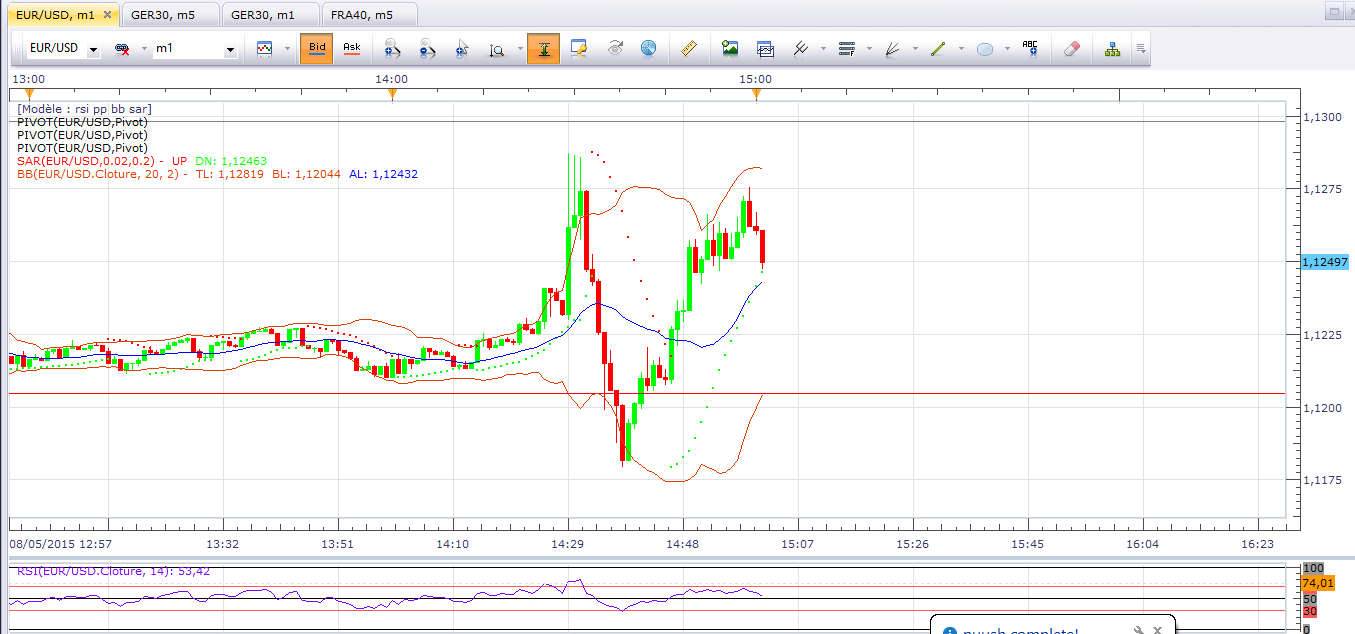Select the zoom out magnifier tool
The height and width of the screenshot is (634, 1355).
click(x=427, y=48)
